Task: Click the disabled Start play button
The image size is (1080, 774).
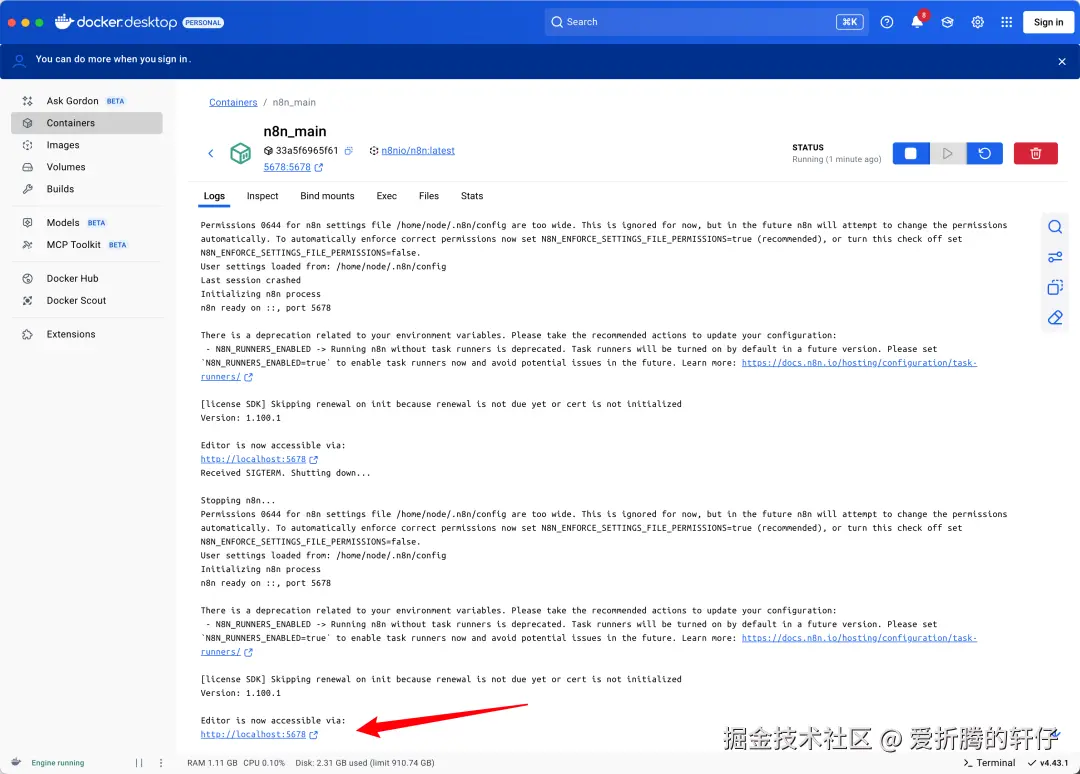Action: [x=948, y=154]
